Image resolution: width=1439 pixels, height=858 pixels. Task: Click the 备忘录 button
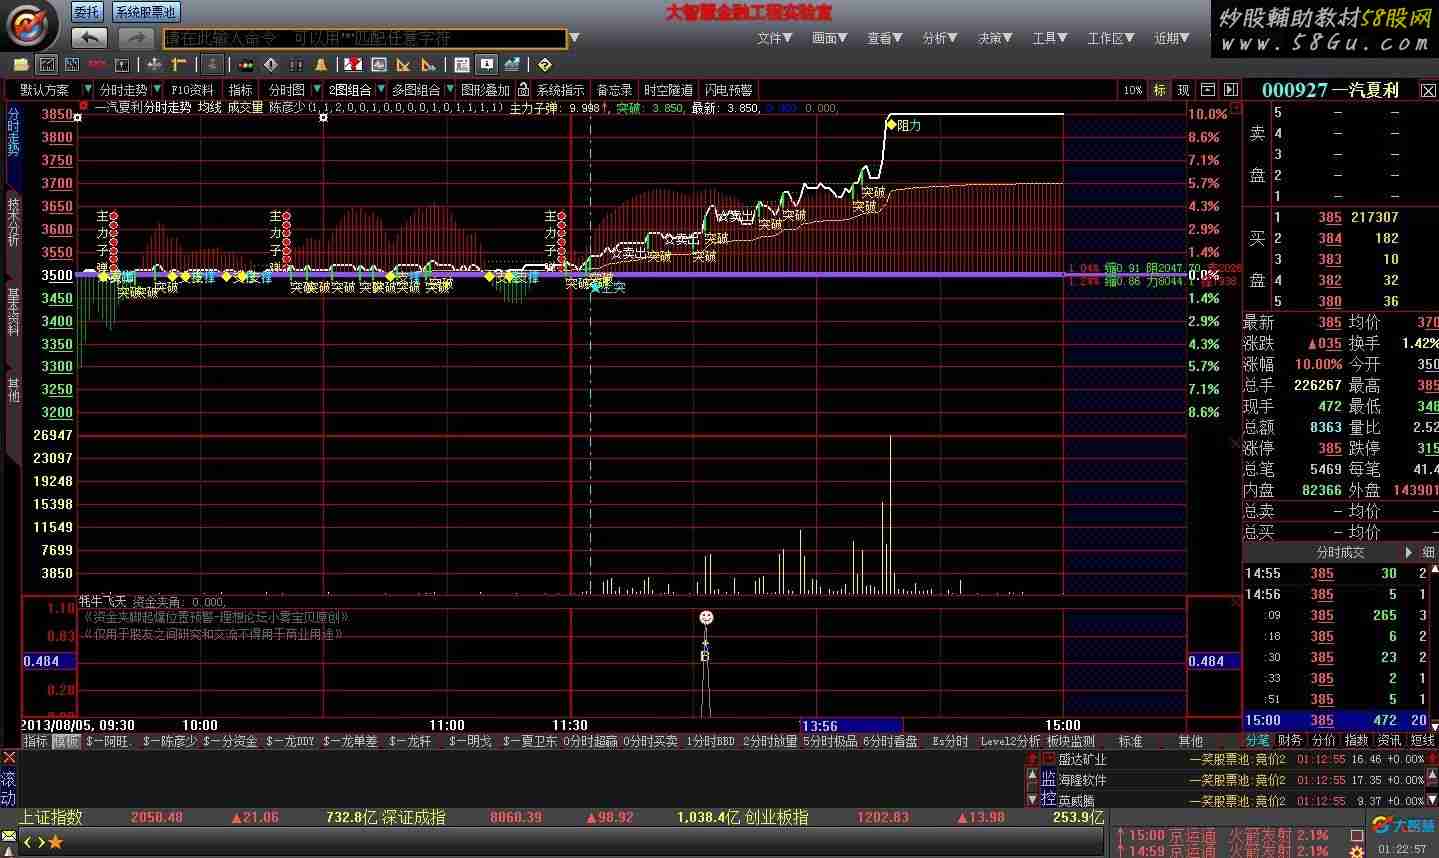point(614,90)
